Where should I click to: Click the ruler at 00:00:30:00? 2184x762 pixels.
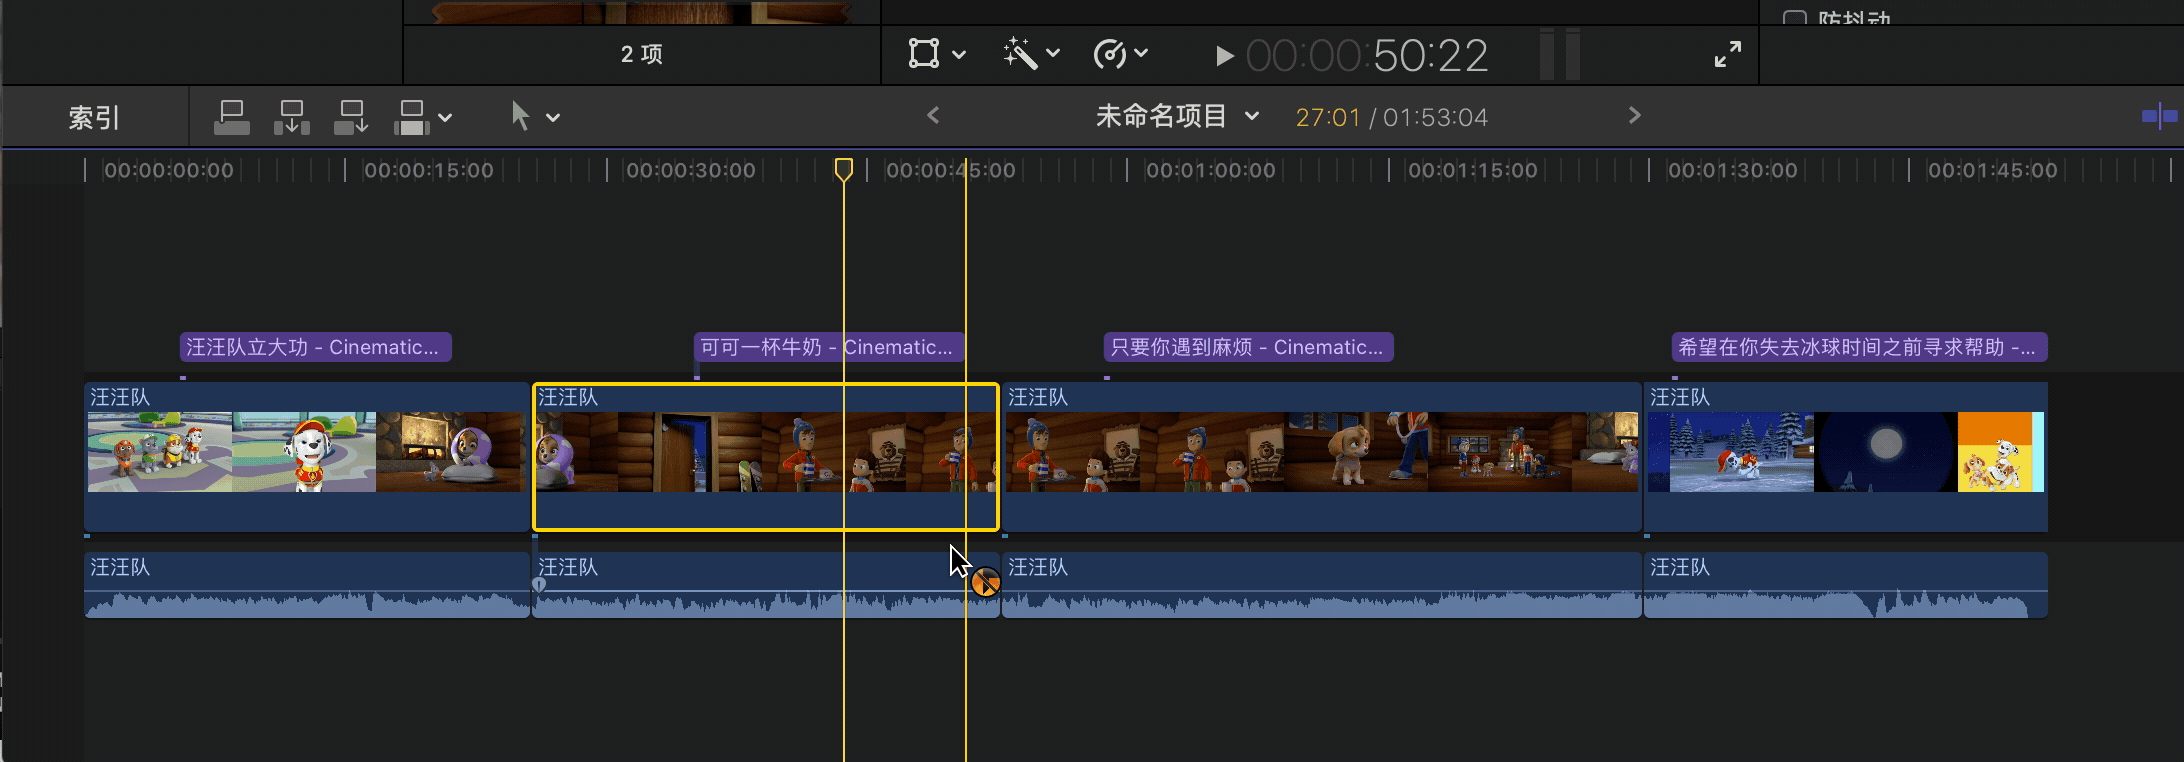(x=690, y=171)
